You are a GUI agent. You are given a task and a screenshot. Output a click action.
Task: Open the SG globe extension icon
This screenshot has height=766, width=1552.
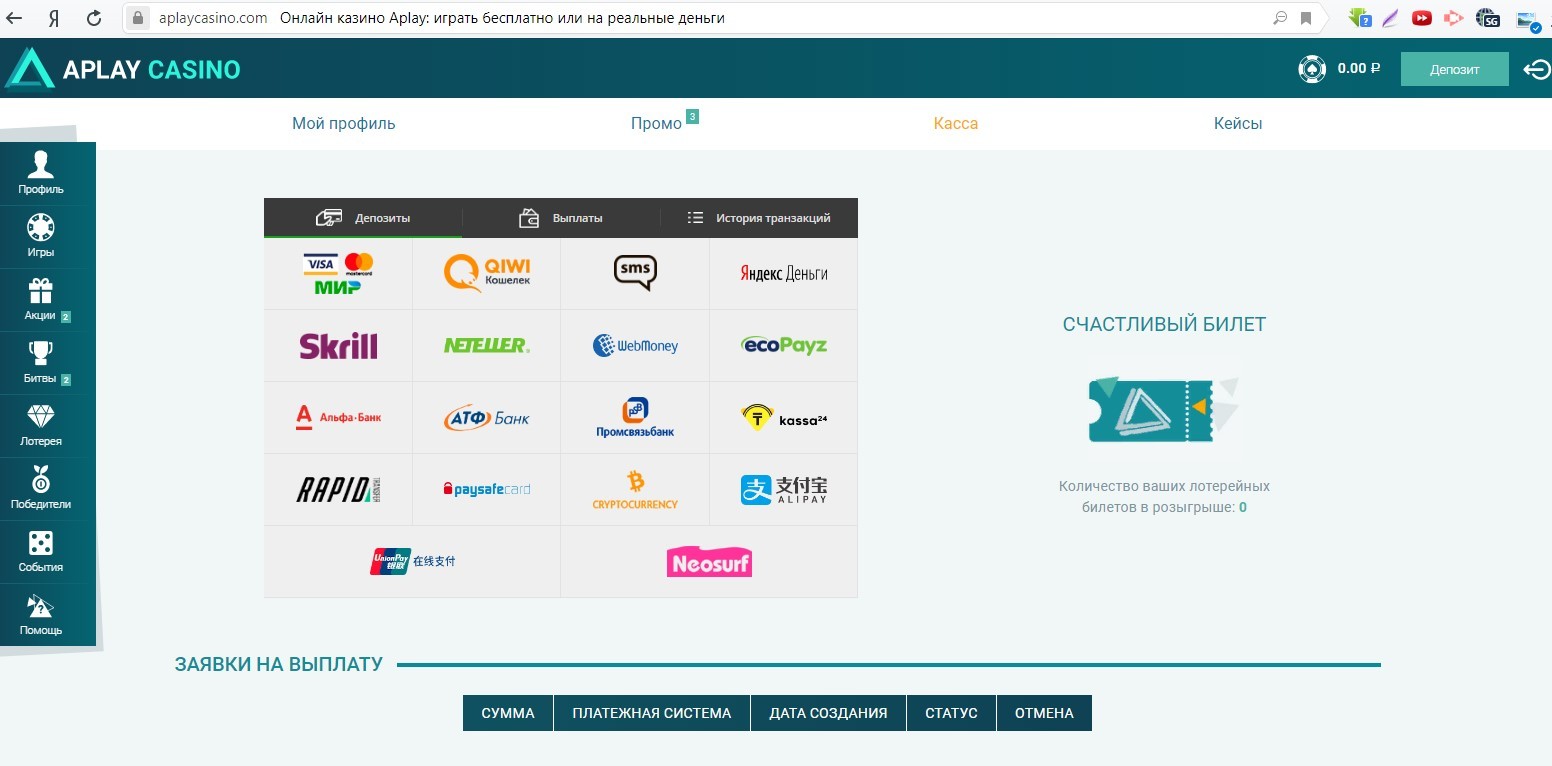pos(1488,18)
